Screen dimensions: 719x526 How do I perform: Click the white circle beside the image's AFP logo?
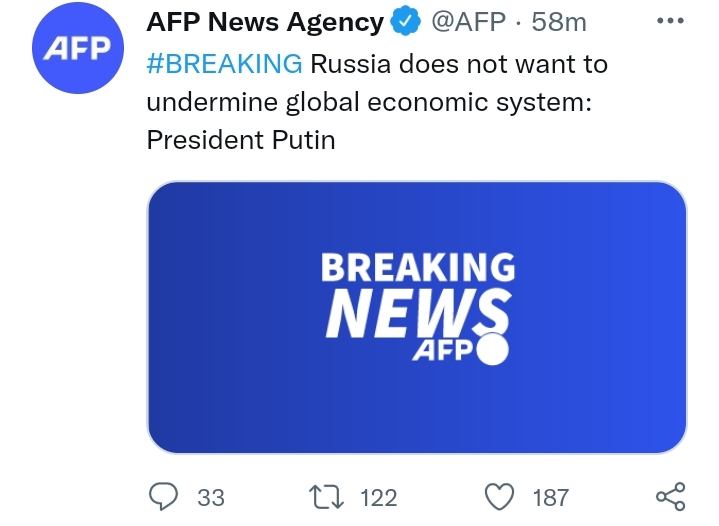(490, 351)
